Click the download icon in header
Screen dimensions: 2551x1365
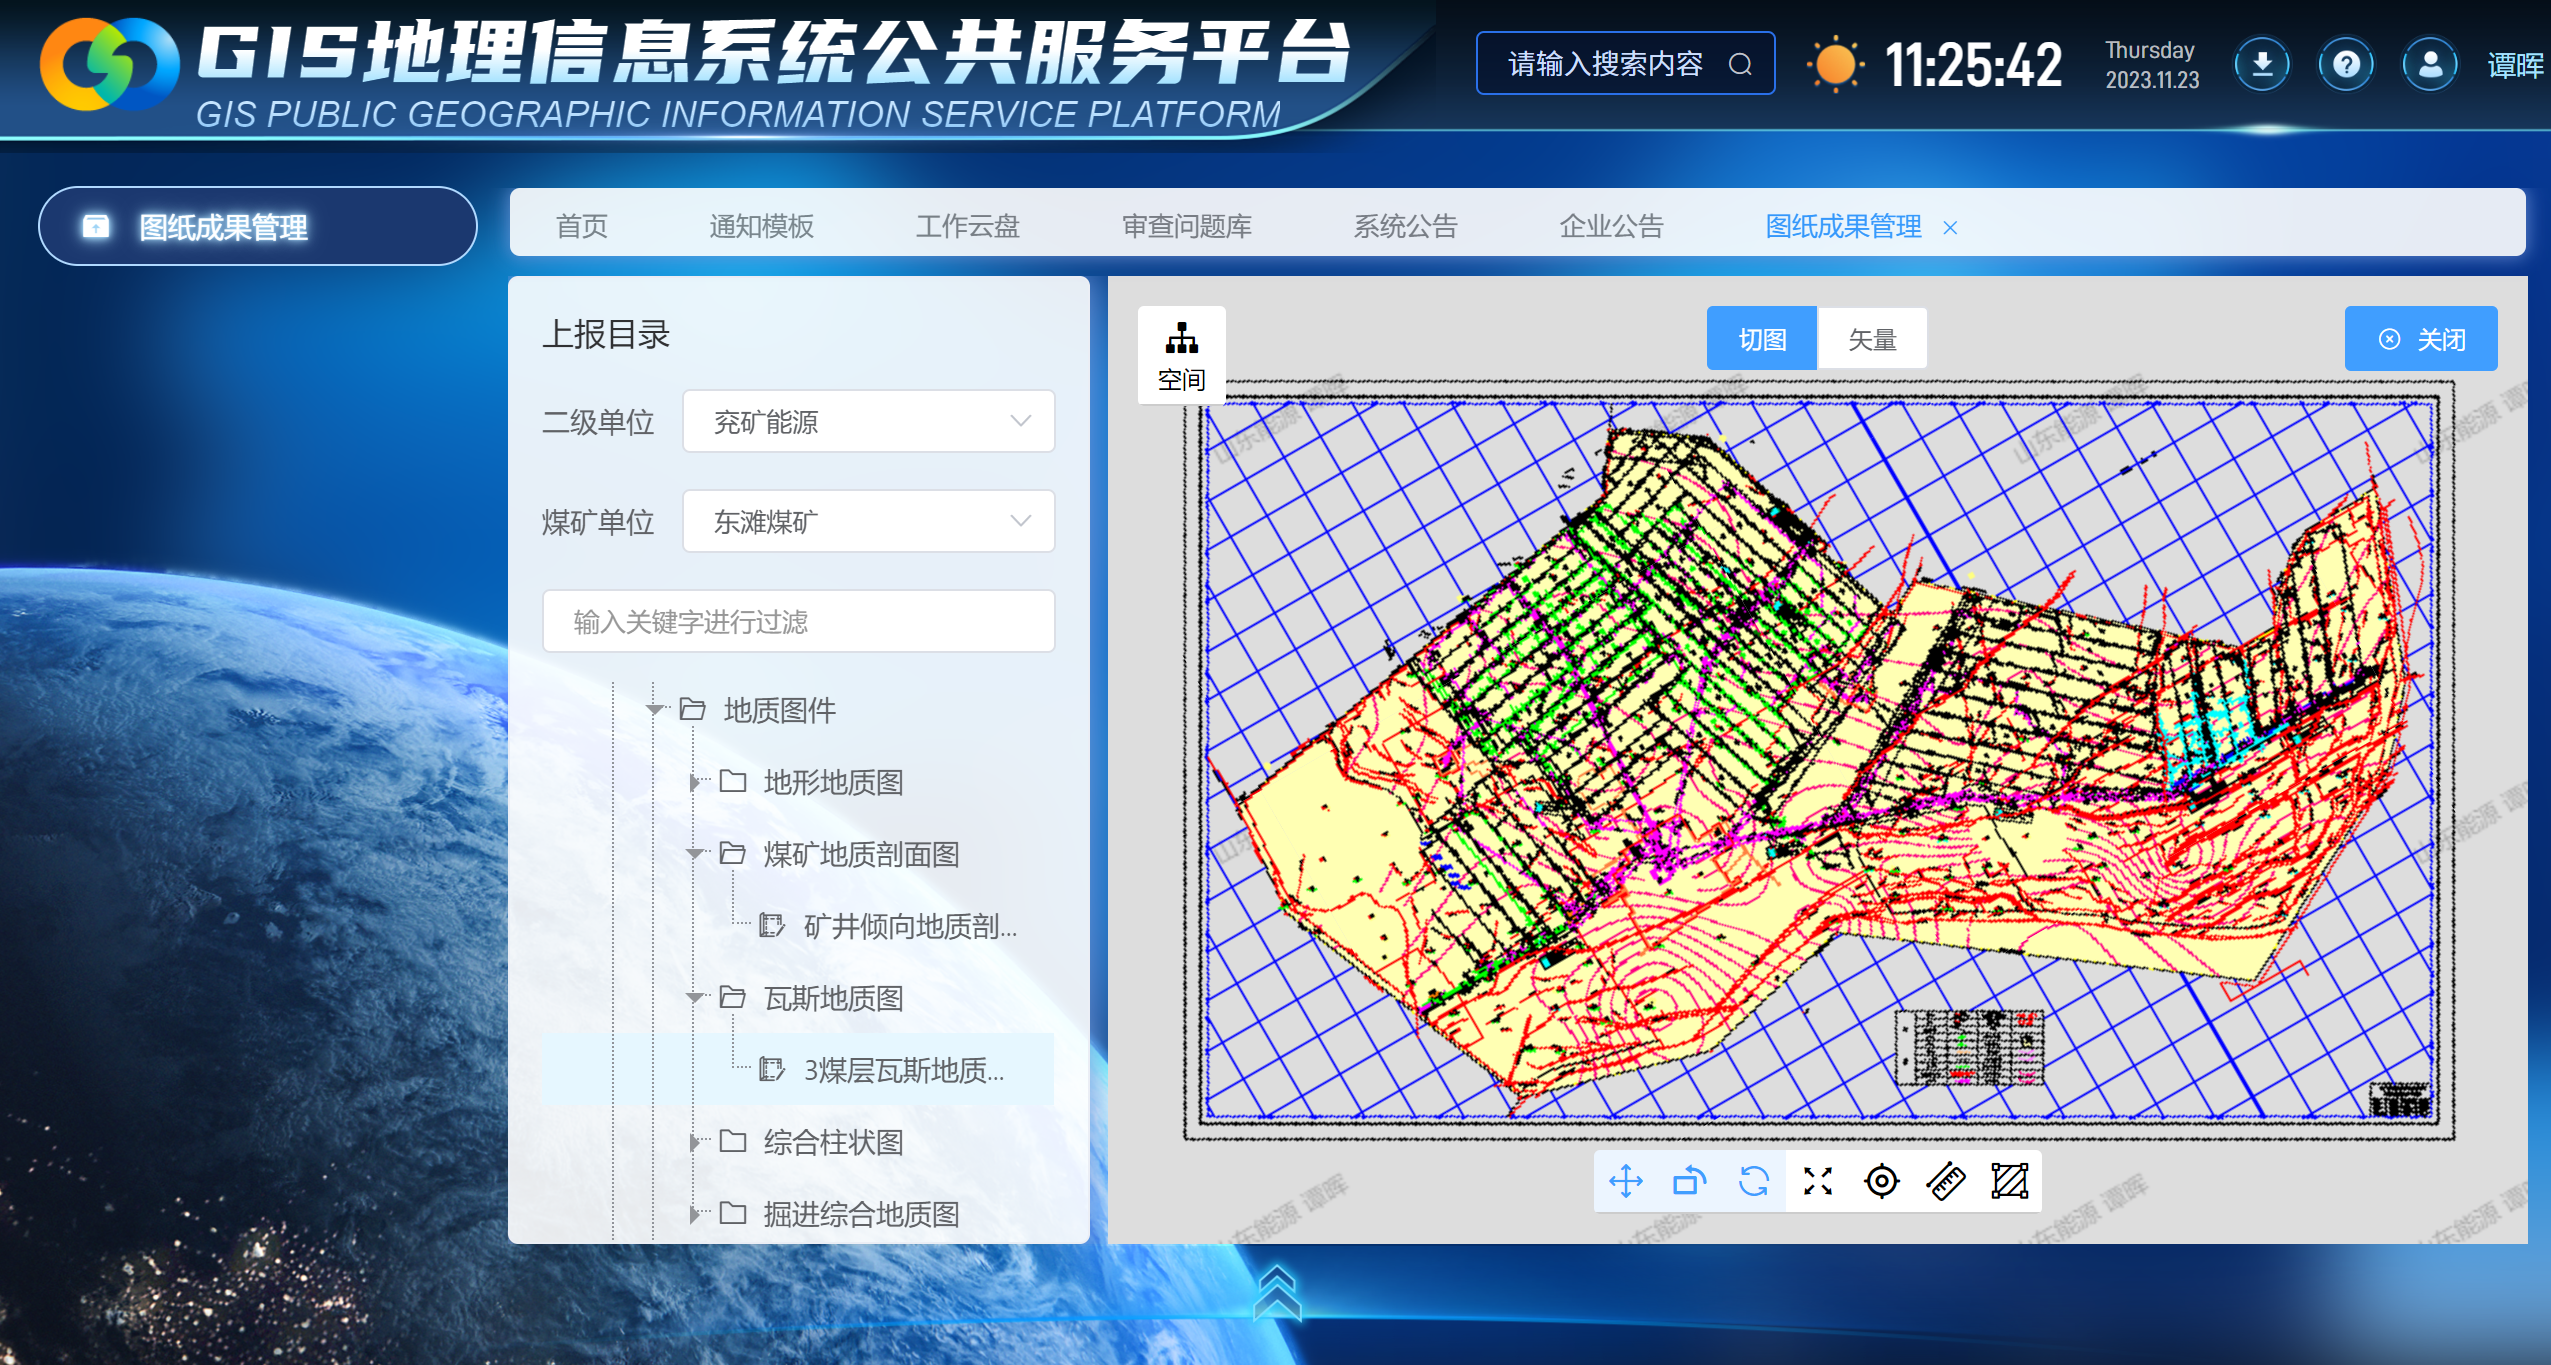pyautogui.click(x=2261, y=65)
